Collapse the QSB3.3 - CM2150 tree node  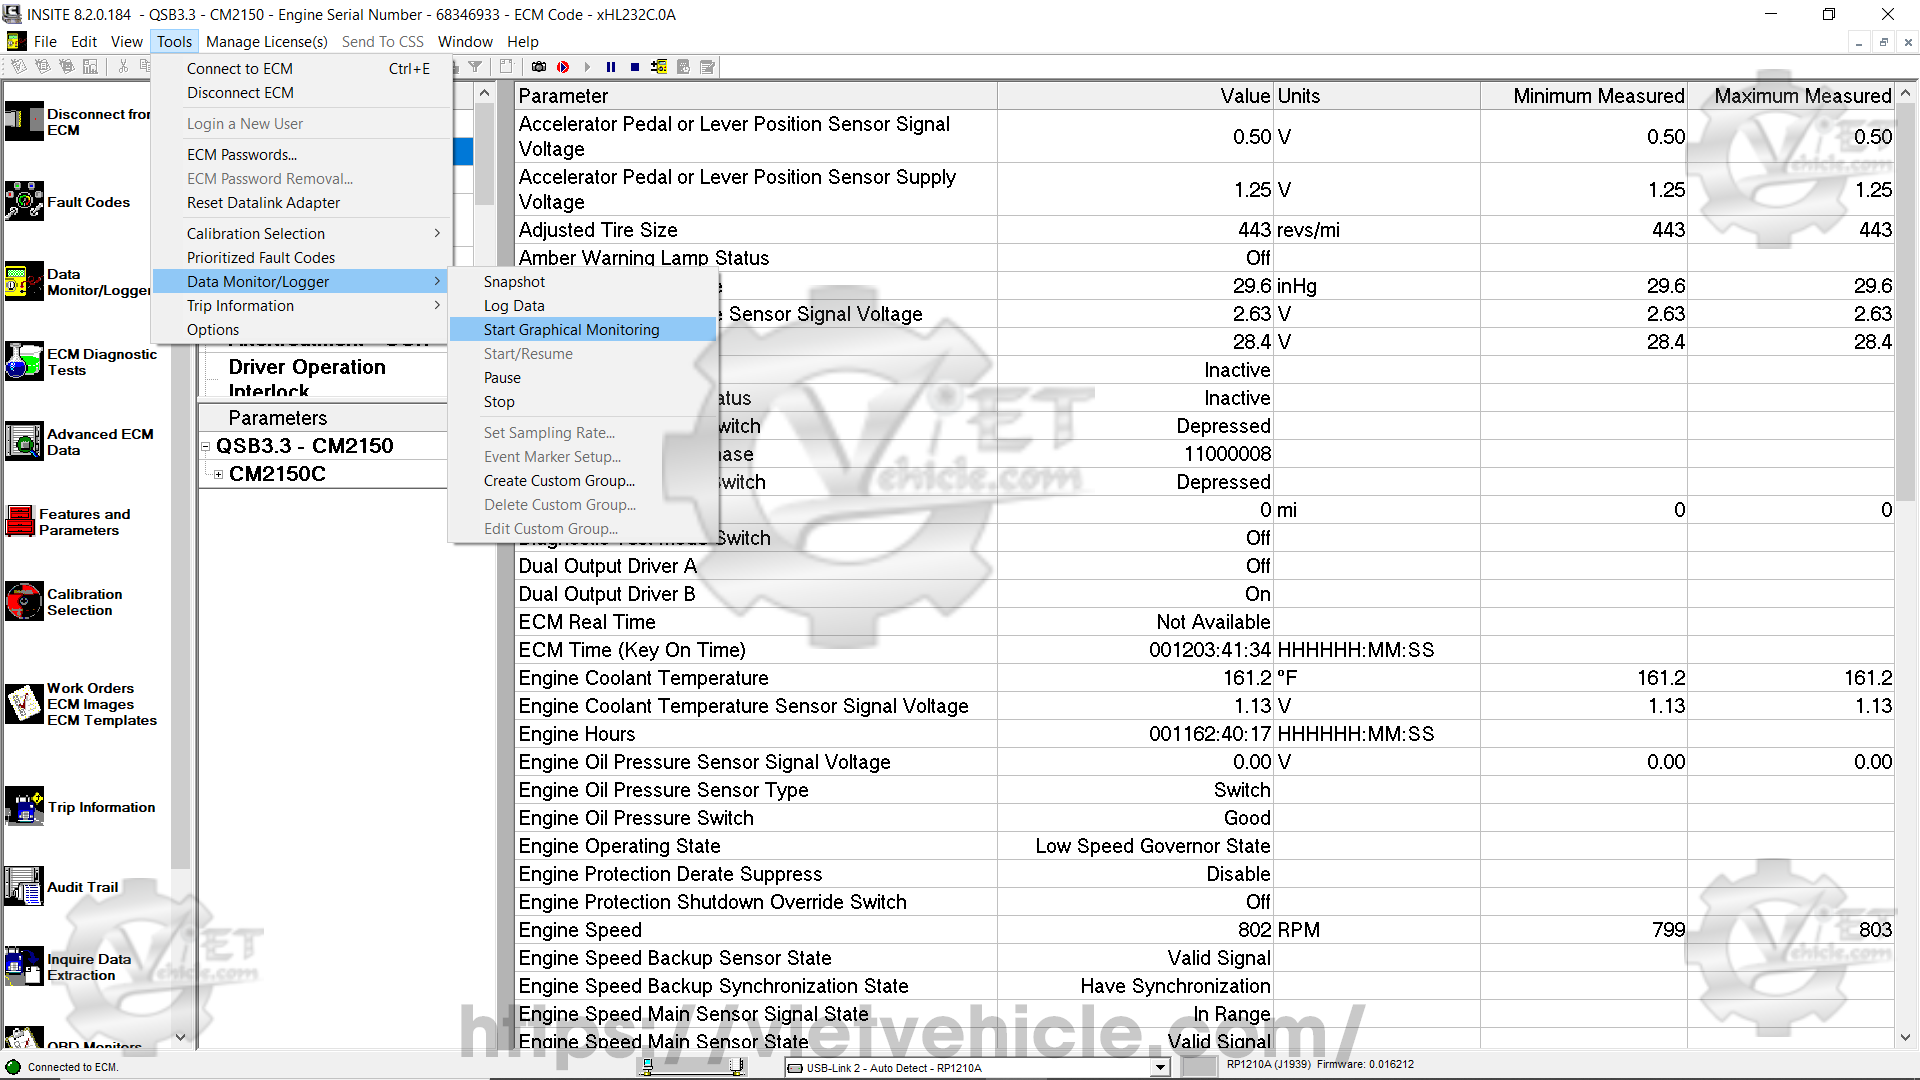coord(205,446)
